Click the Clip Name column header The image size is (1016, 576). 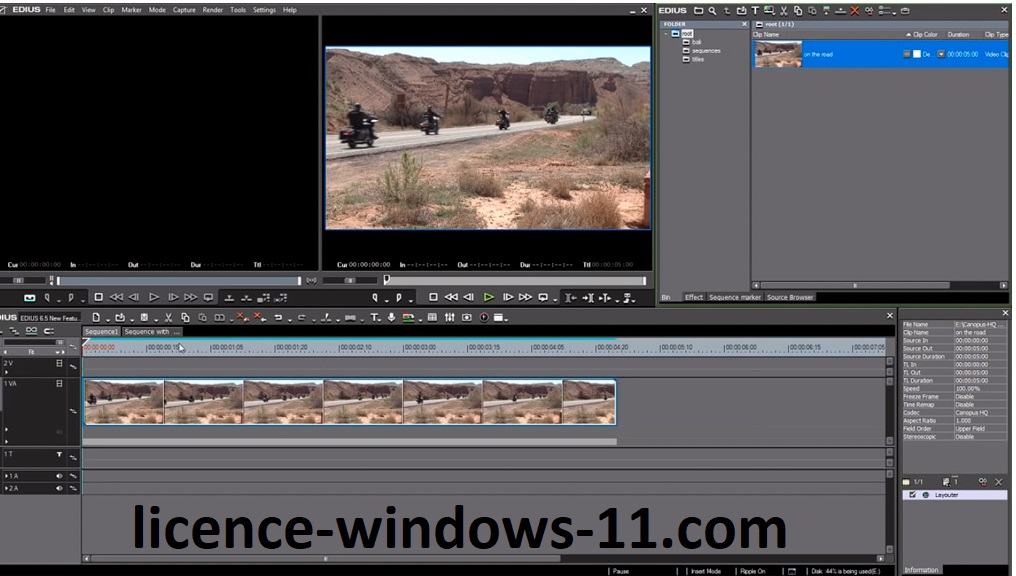(x=766, y=34)
